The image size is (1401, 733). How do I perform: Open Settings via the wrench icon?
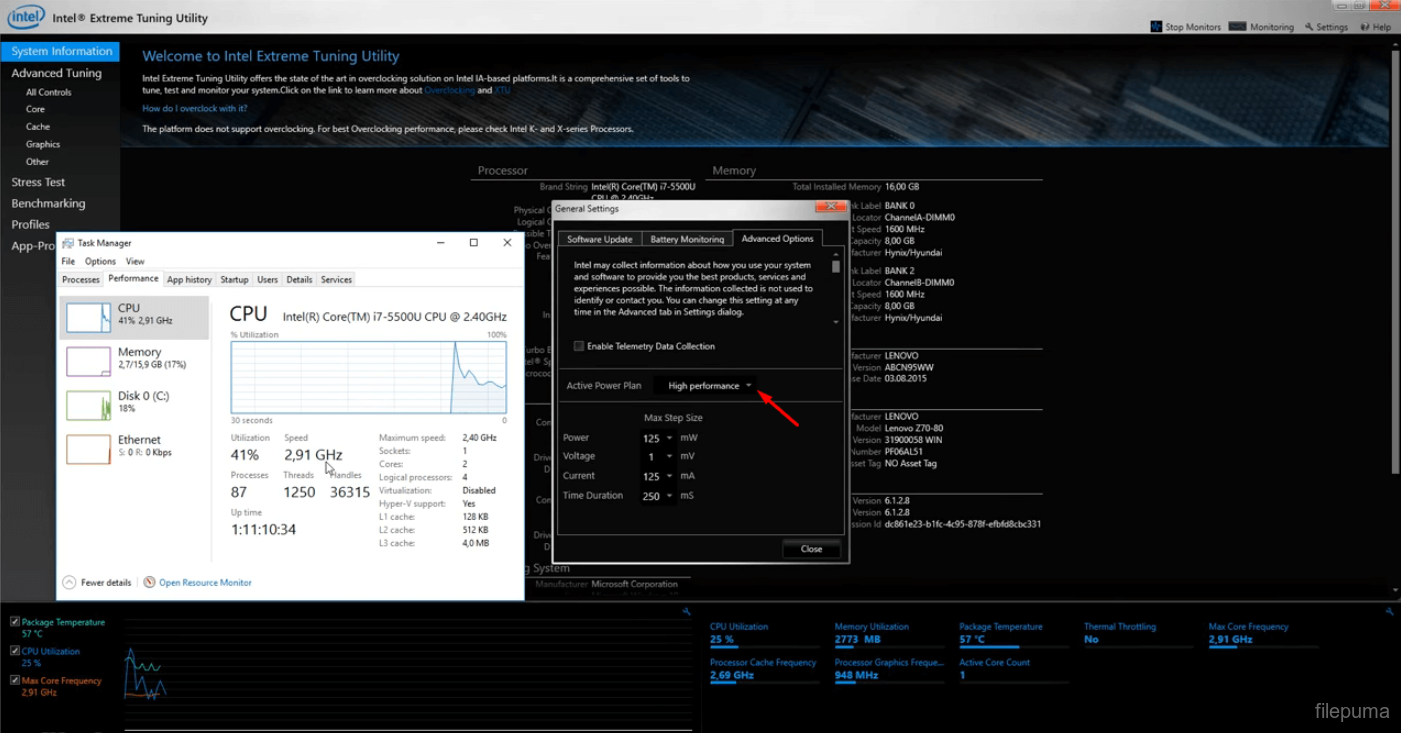click(x=1309, y=27)
